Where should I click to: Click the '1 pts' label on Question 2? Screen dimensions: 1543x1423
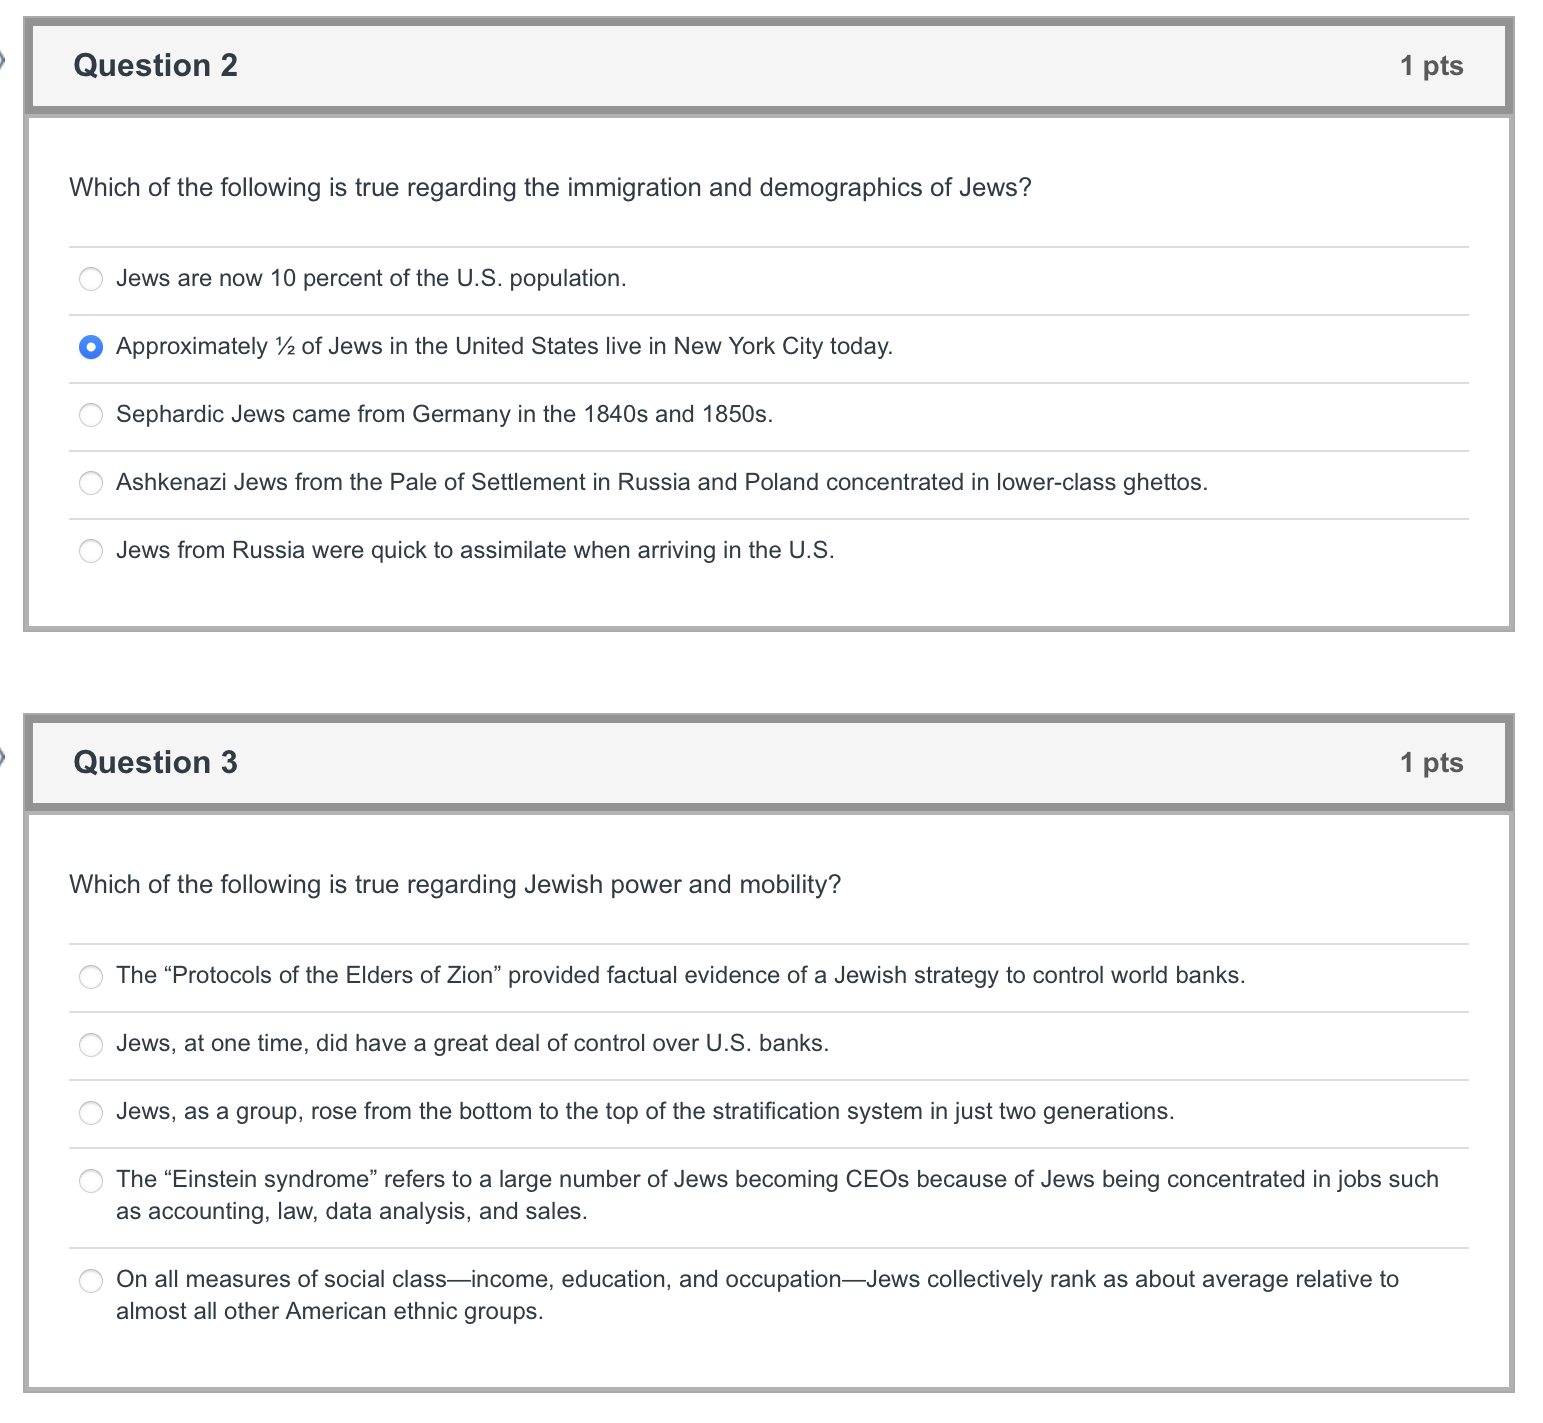point(1432,64)
